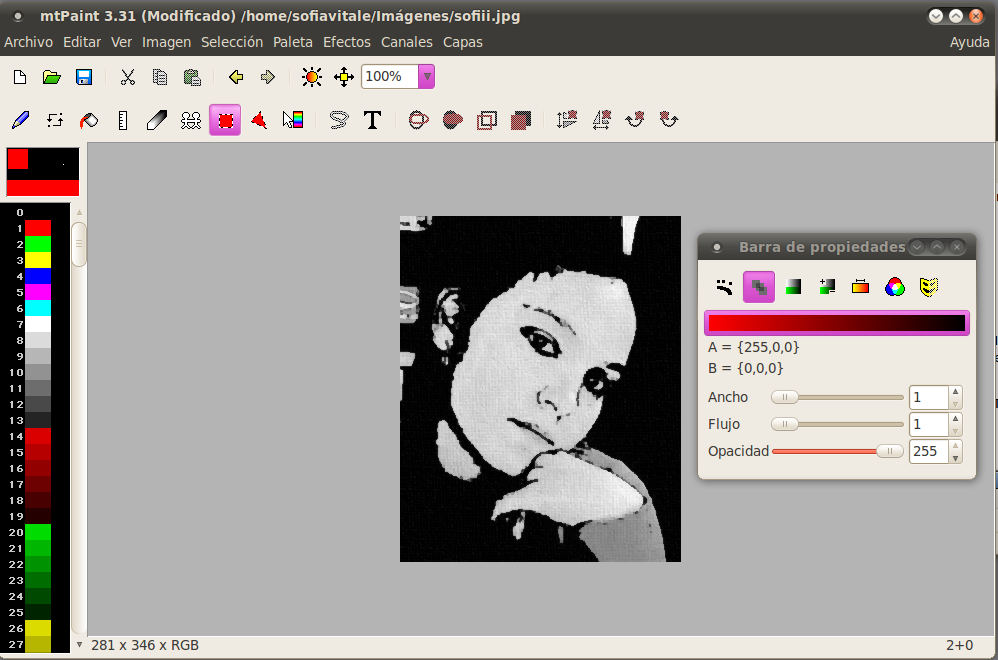Image resolution: width=998 pixels, height=660 pixels.
Task: Select the Paint tool
Action: coord(20,120)
